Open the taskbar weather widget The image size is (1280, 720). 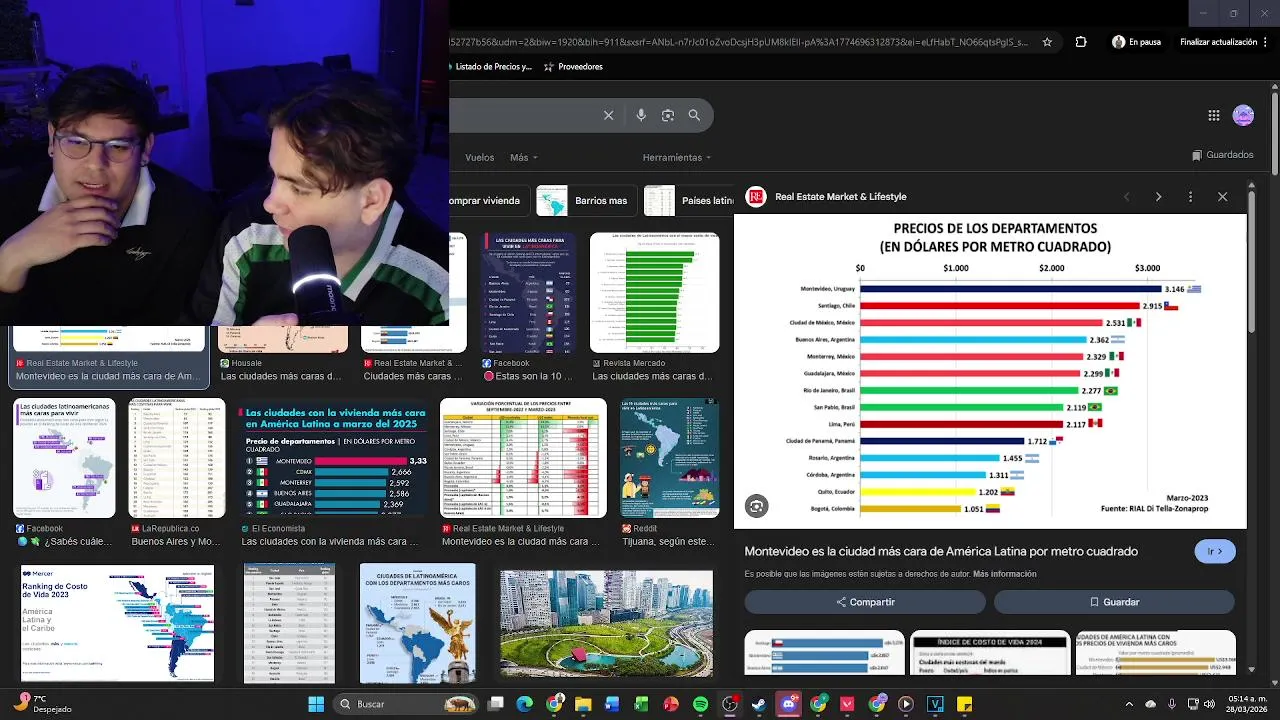click(x=42, y=704)
